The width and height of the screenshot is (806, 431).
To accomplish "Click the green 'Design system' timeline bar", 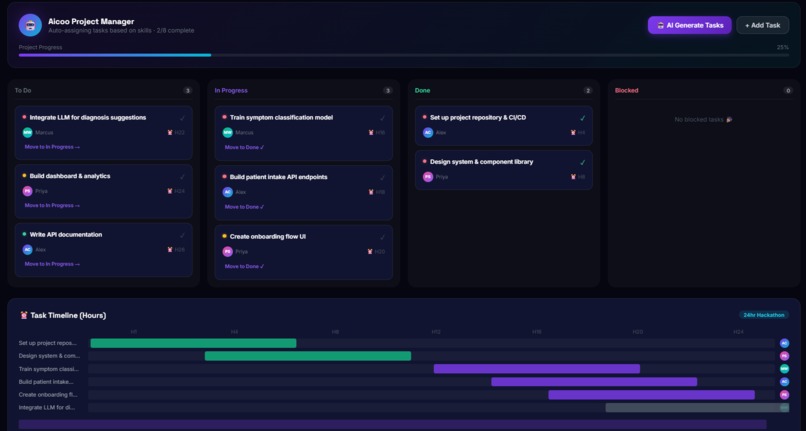I will 308,356.
